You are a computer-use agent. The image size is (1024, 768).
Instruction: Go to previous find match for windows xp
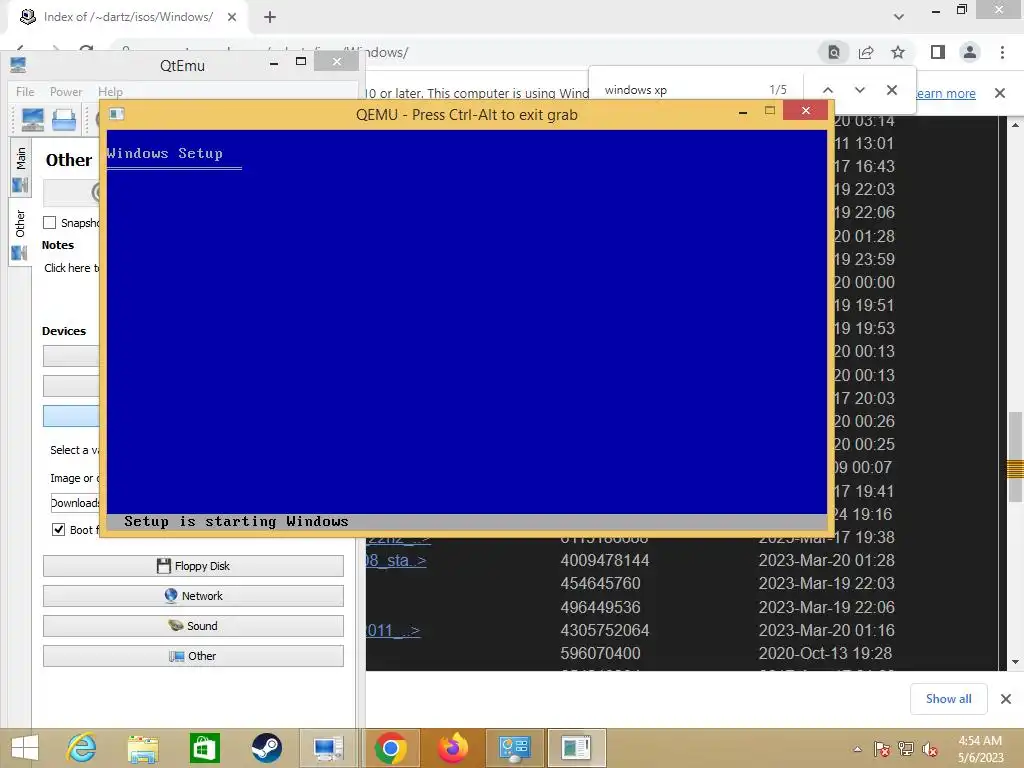pyautogui.click(x=827, y=90)
